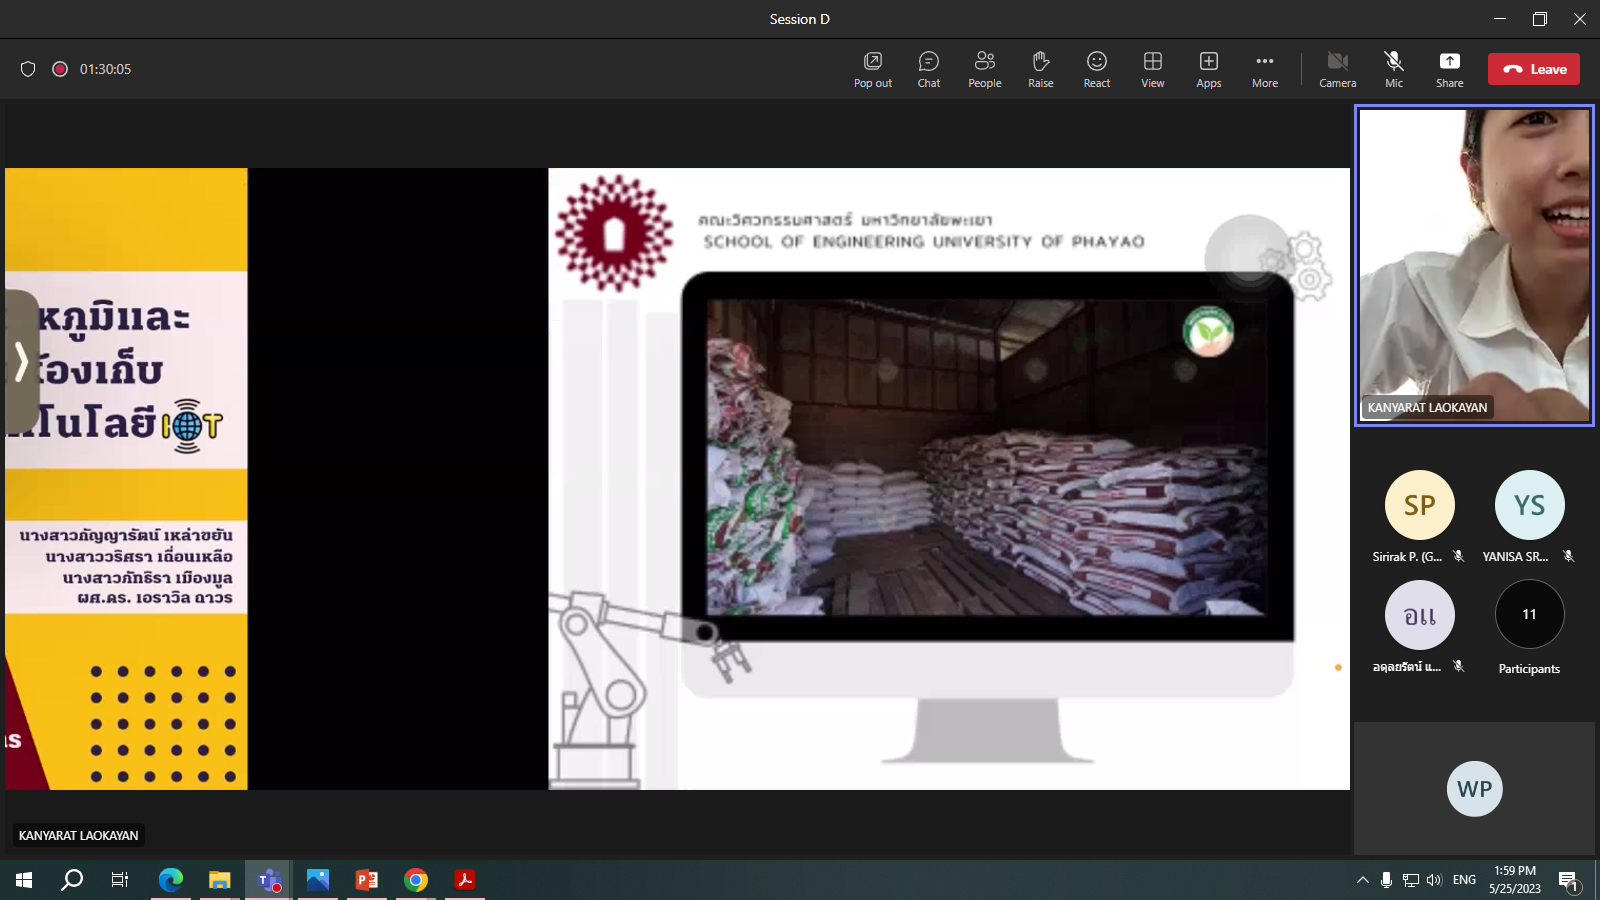This screenshot has width=1600, height=900.
Task: Open Adobe Acrobat from taskbar
Action: 465,880
